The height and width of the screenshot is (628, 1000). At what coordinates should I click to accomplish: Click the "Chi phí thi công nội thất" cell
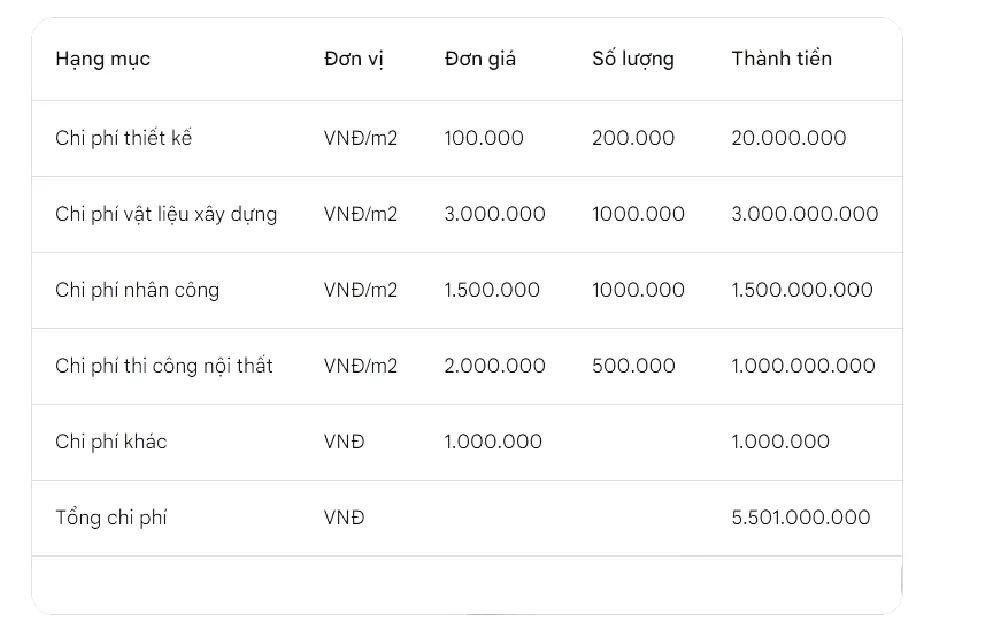click(164, 366)
